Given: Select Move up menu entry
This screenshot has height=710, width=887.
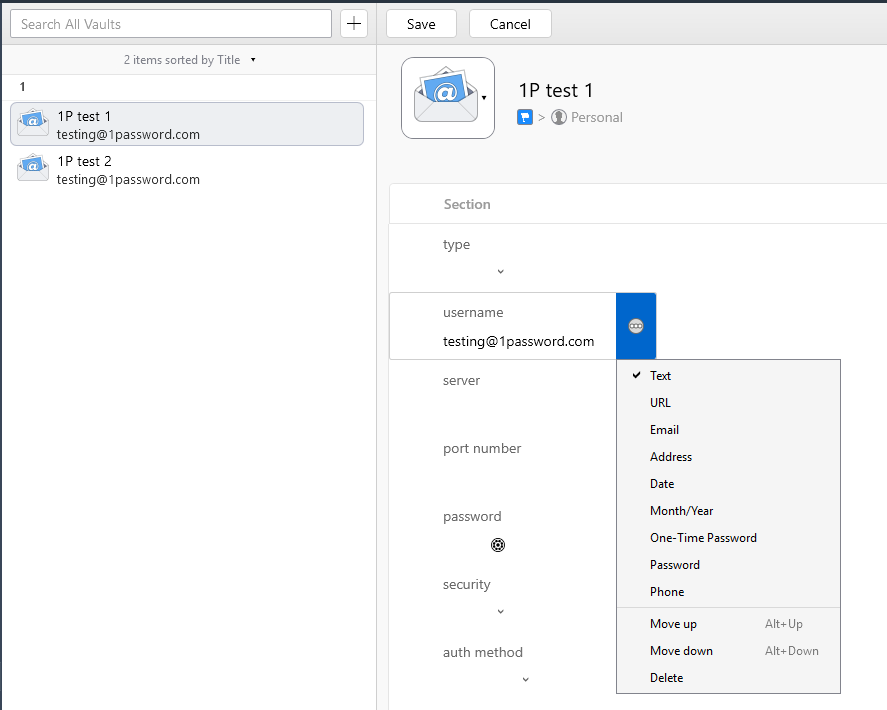Looking at the screenshot, I should tap(728, 624).
